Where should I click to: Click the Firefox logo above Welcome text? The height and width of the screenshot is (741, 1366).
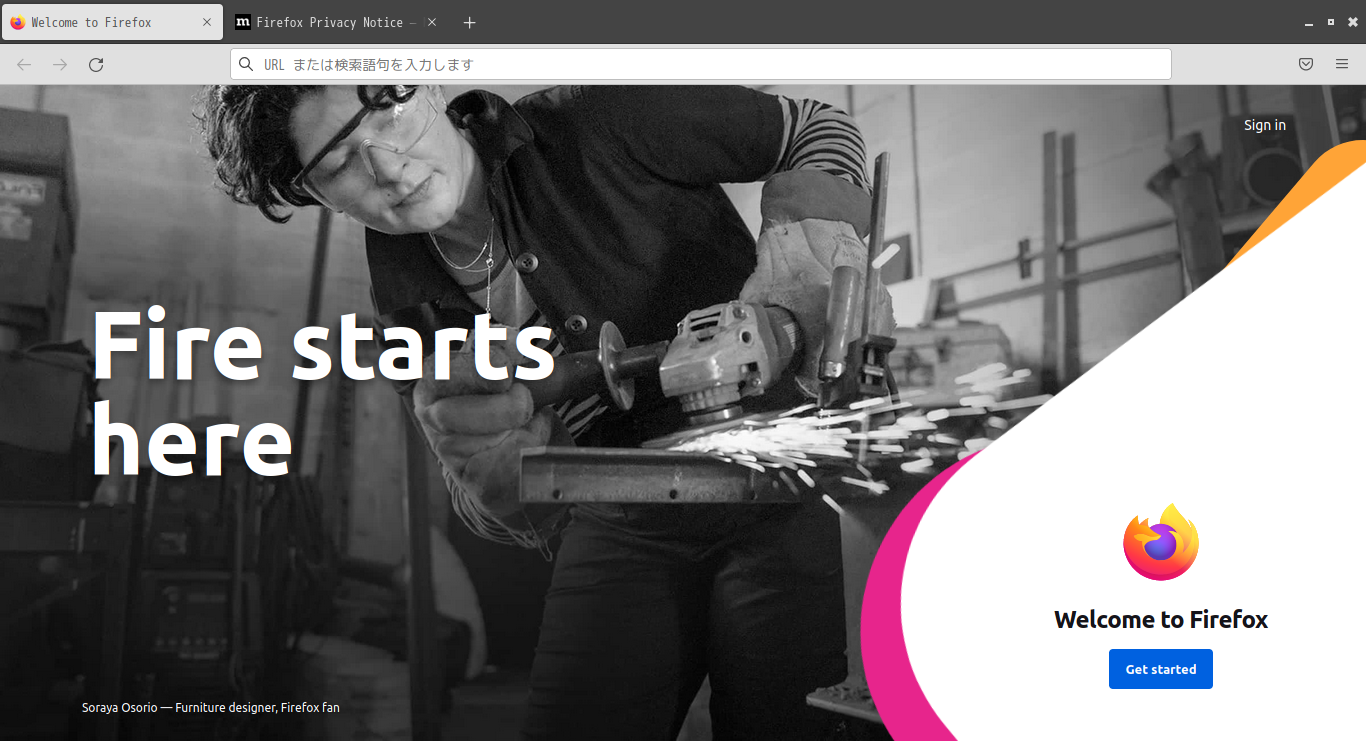pos(1161,542)
